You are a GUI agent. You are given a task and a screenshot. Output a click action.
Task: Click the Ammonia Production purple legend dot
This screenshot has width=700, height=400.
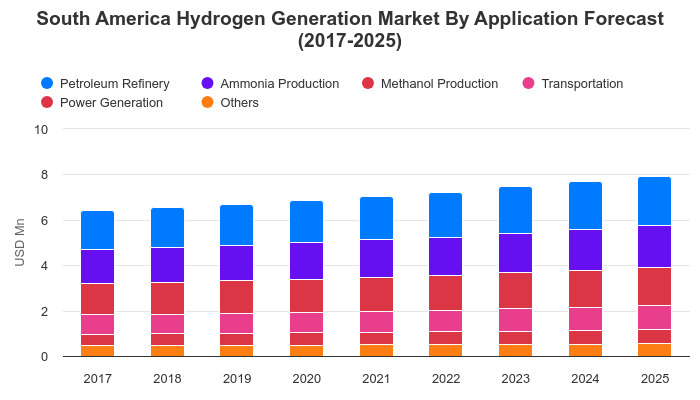click(208, 83)
